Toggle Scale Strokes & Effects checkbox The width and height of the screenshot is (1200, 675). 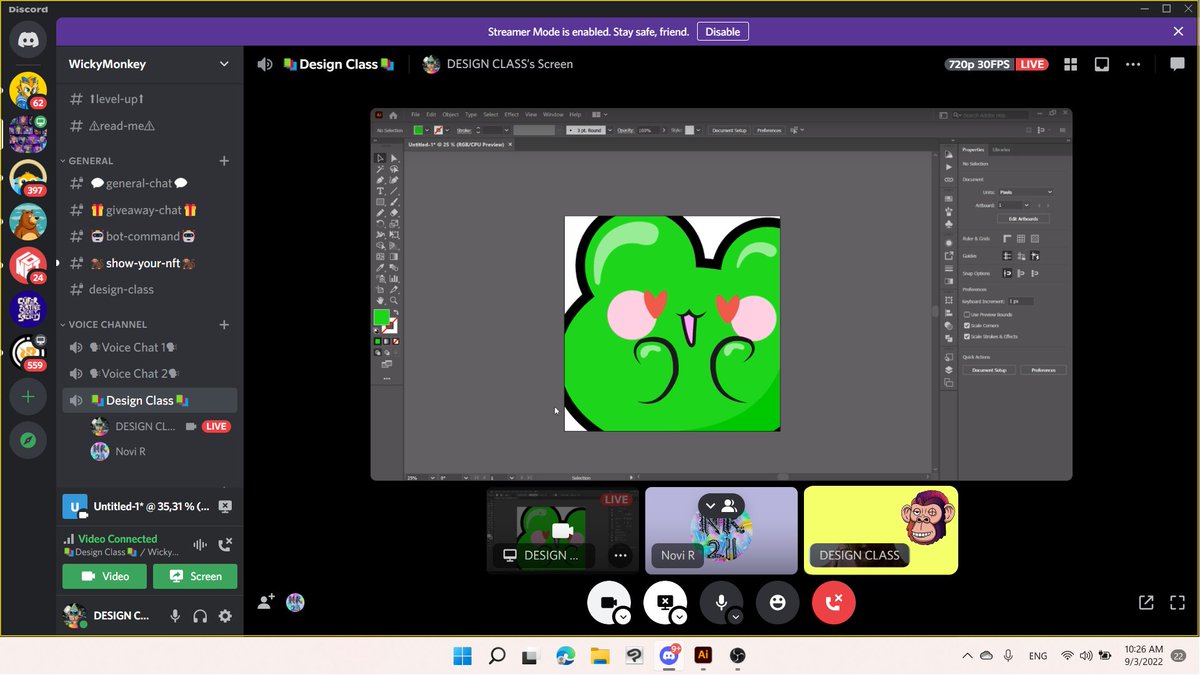(967, 336)
